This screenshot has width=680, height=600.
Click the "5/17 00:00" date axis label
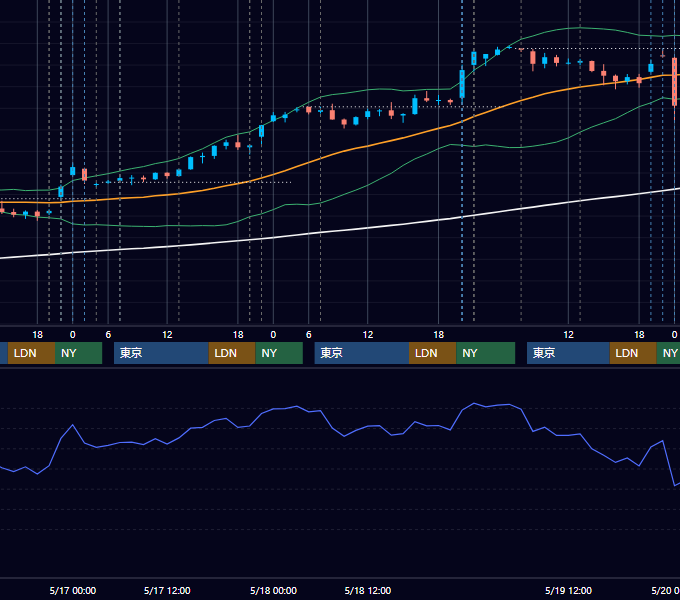click(x=72, y=590)
